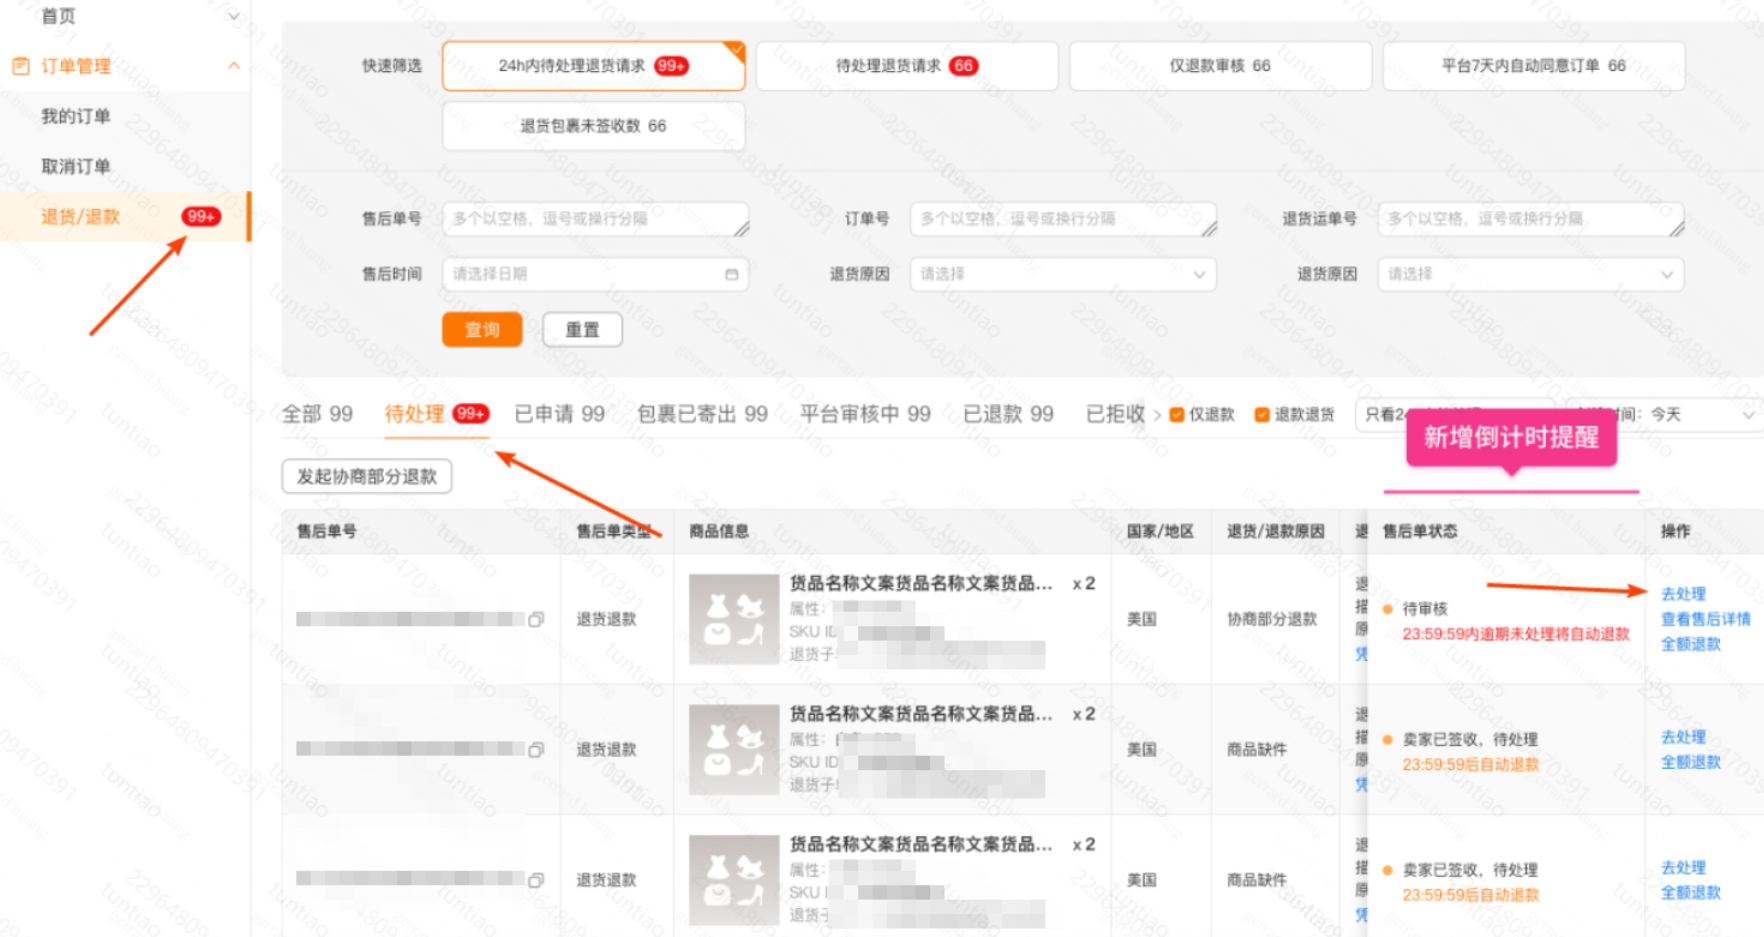Click the 99+ badge on 待处理 tab
This screenshot has height=937, width=1764.
(470, 412)
